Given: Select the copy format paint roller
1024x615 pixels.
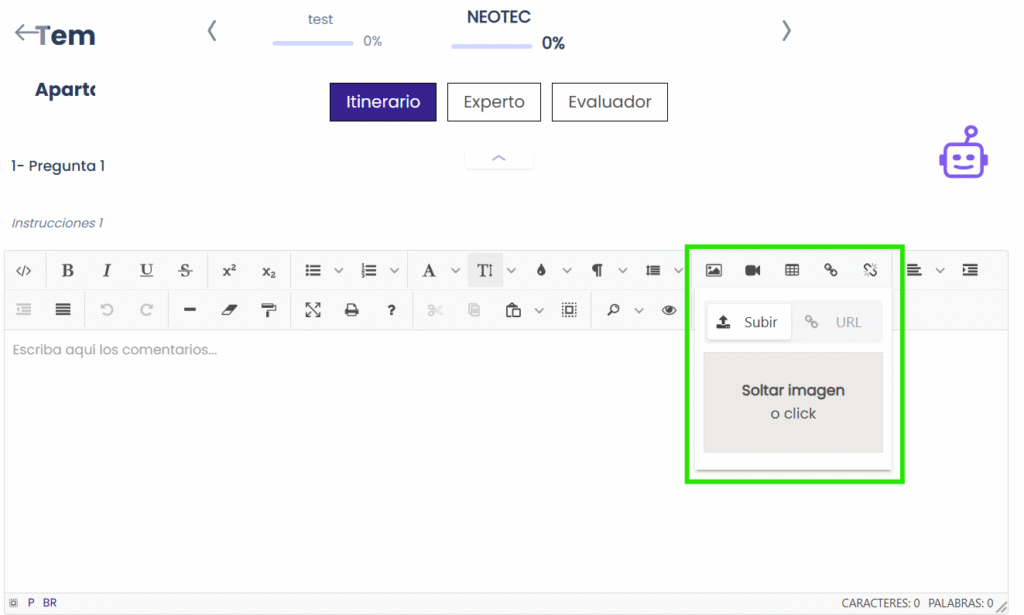Looking at the screenshot, I should [x=268, y=309].
